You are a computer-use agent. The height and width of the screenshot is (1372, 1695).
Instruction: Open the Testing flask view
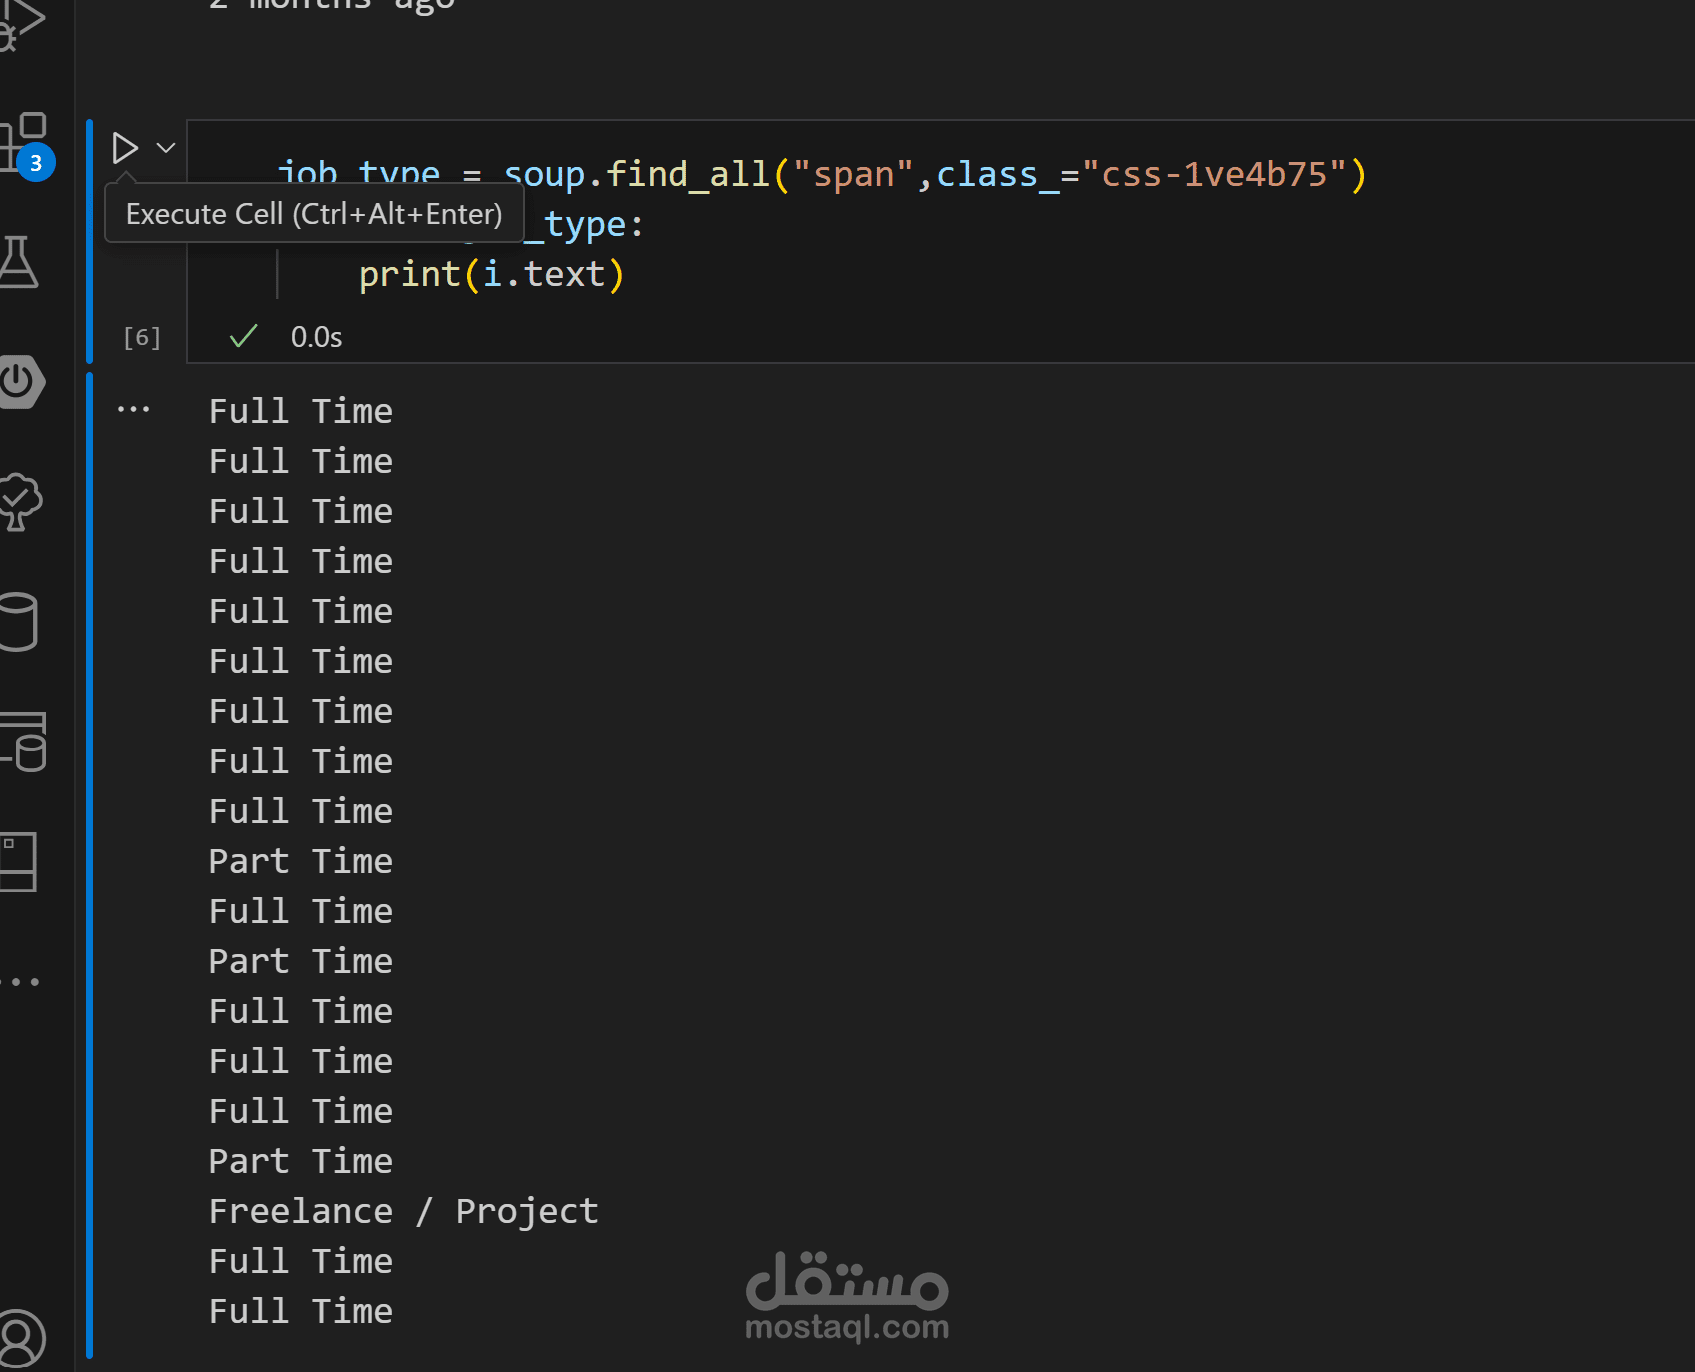(18, 262)
